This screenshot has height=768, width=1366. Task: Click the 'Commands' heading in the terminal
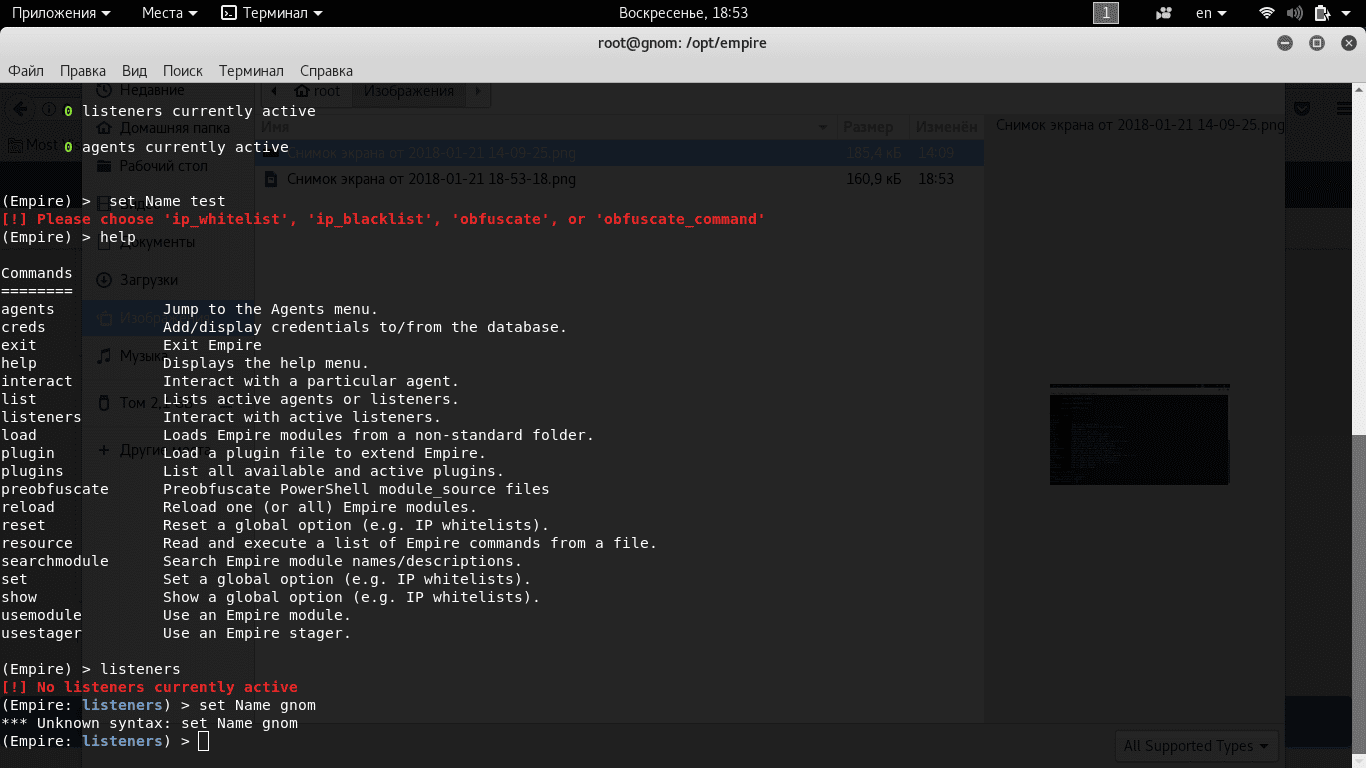pyautogui.click(x=37, y=273)
